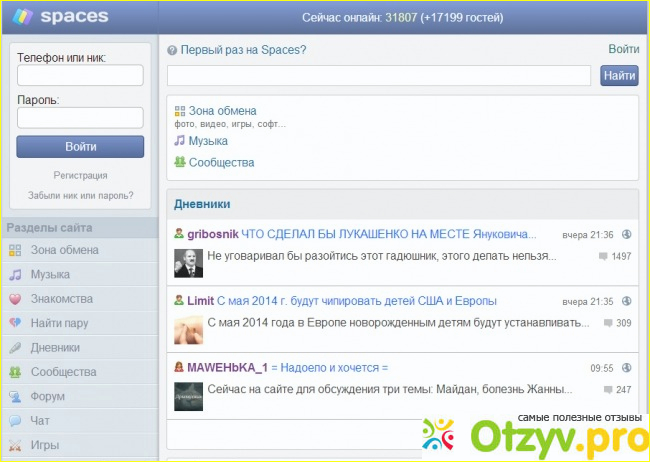Click the Зона обмена grid icon in sidebar
This screenshot has height=462, width=650.
(15, 250)
